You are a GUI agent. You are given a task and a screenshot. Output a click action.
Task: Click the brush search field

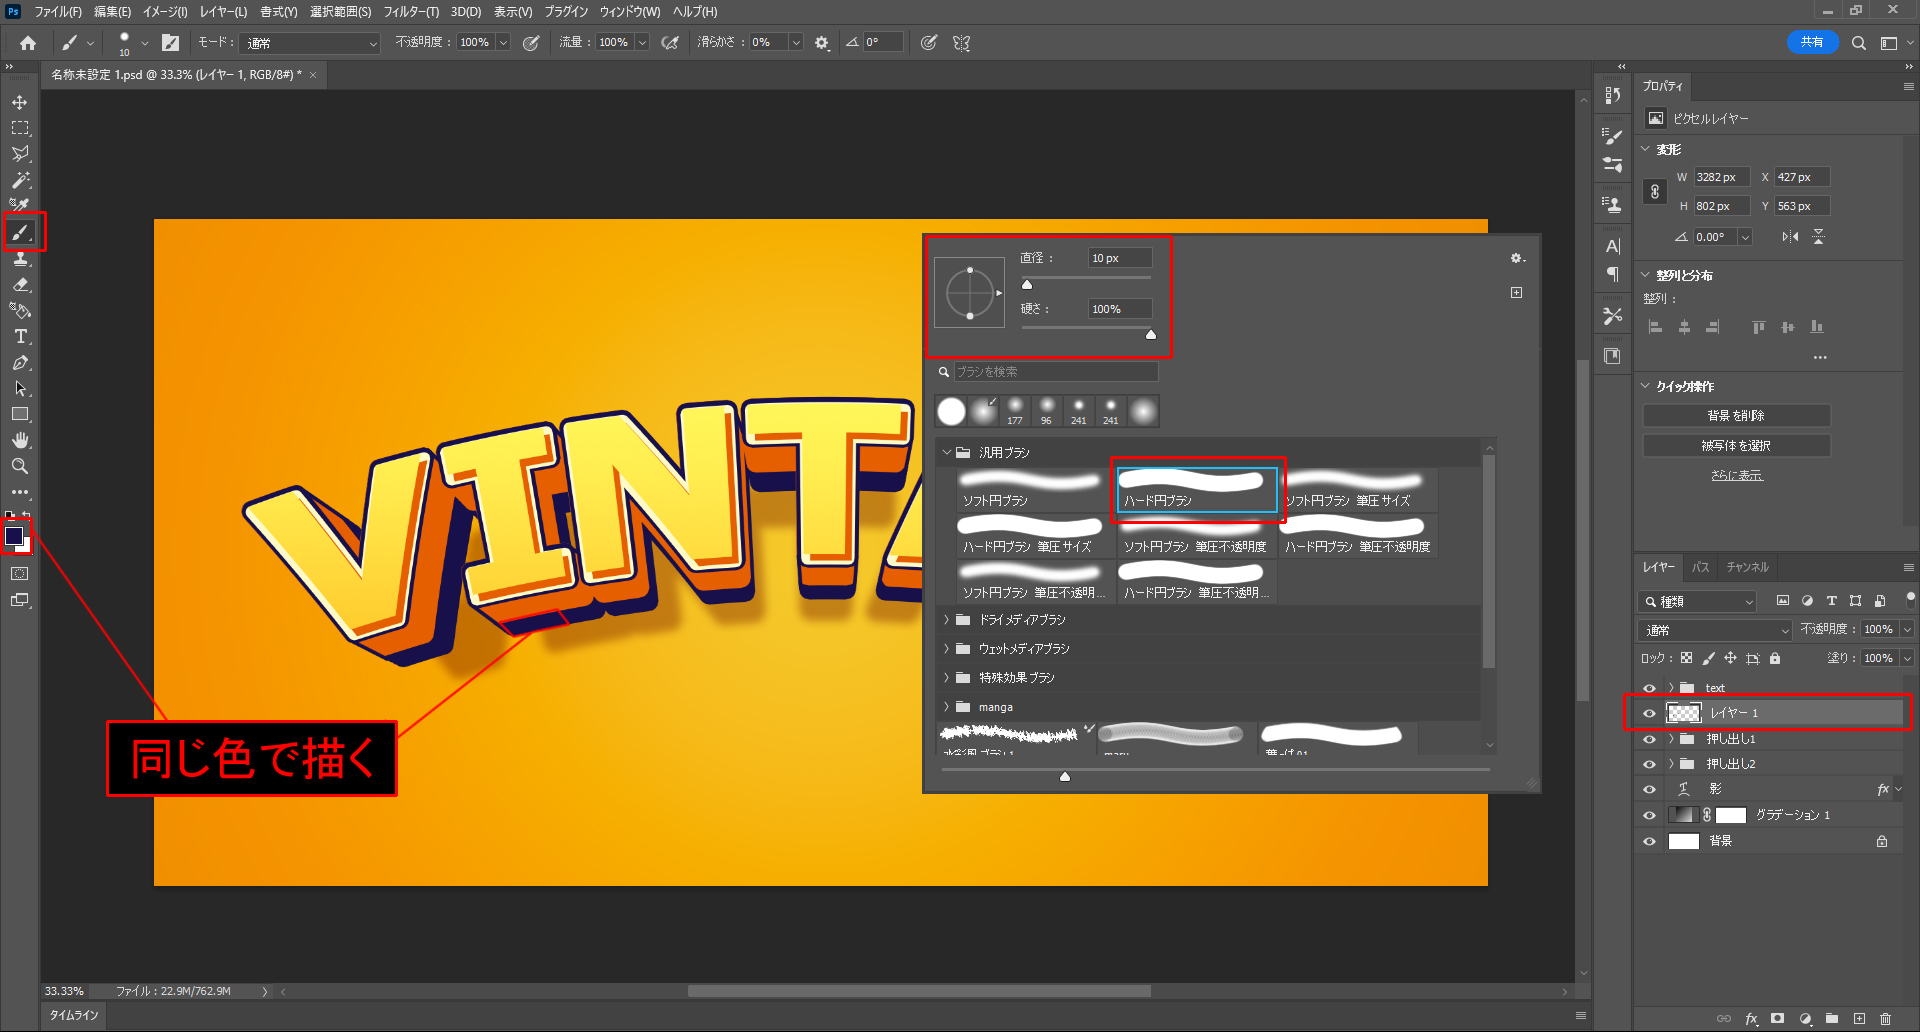tap(1055, 372)
